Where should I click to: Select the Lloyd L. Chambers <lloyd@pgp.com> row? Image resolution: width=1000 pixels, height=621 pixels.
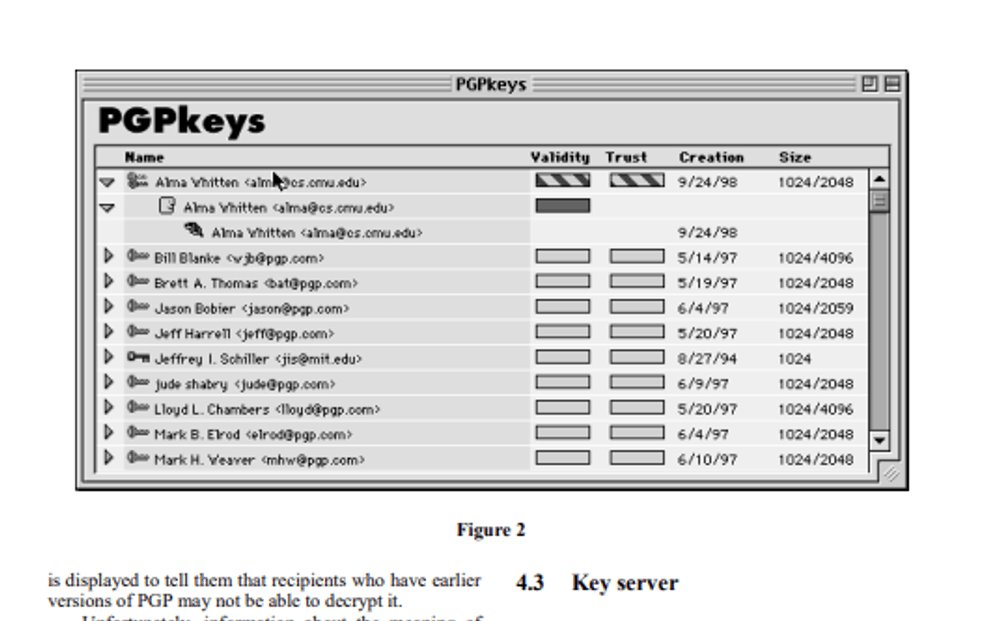click(483, 408)
